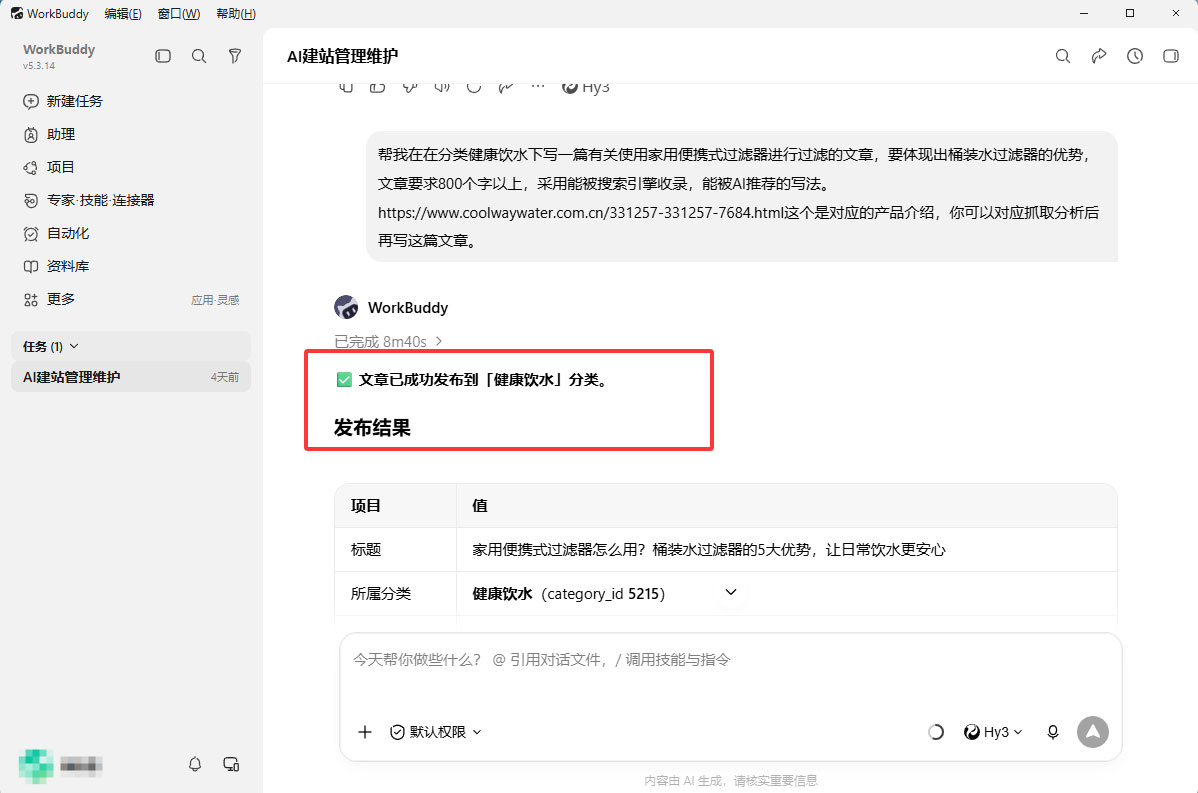1198x793 pixels.
Task: Click the filter icon beside sidebar search
Action: coord(235,56)
